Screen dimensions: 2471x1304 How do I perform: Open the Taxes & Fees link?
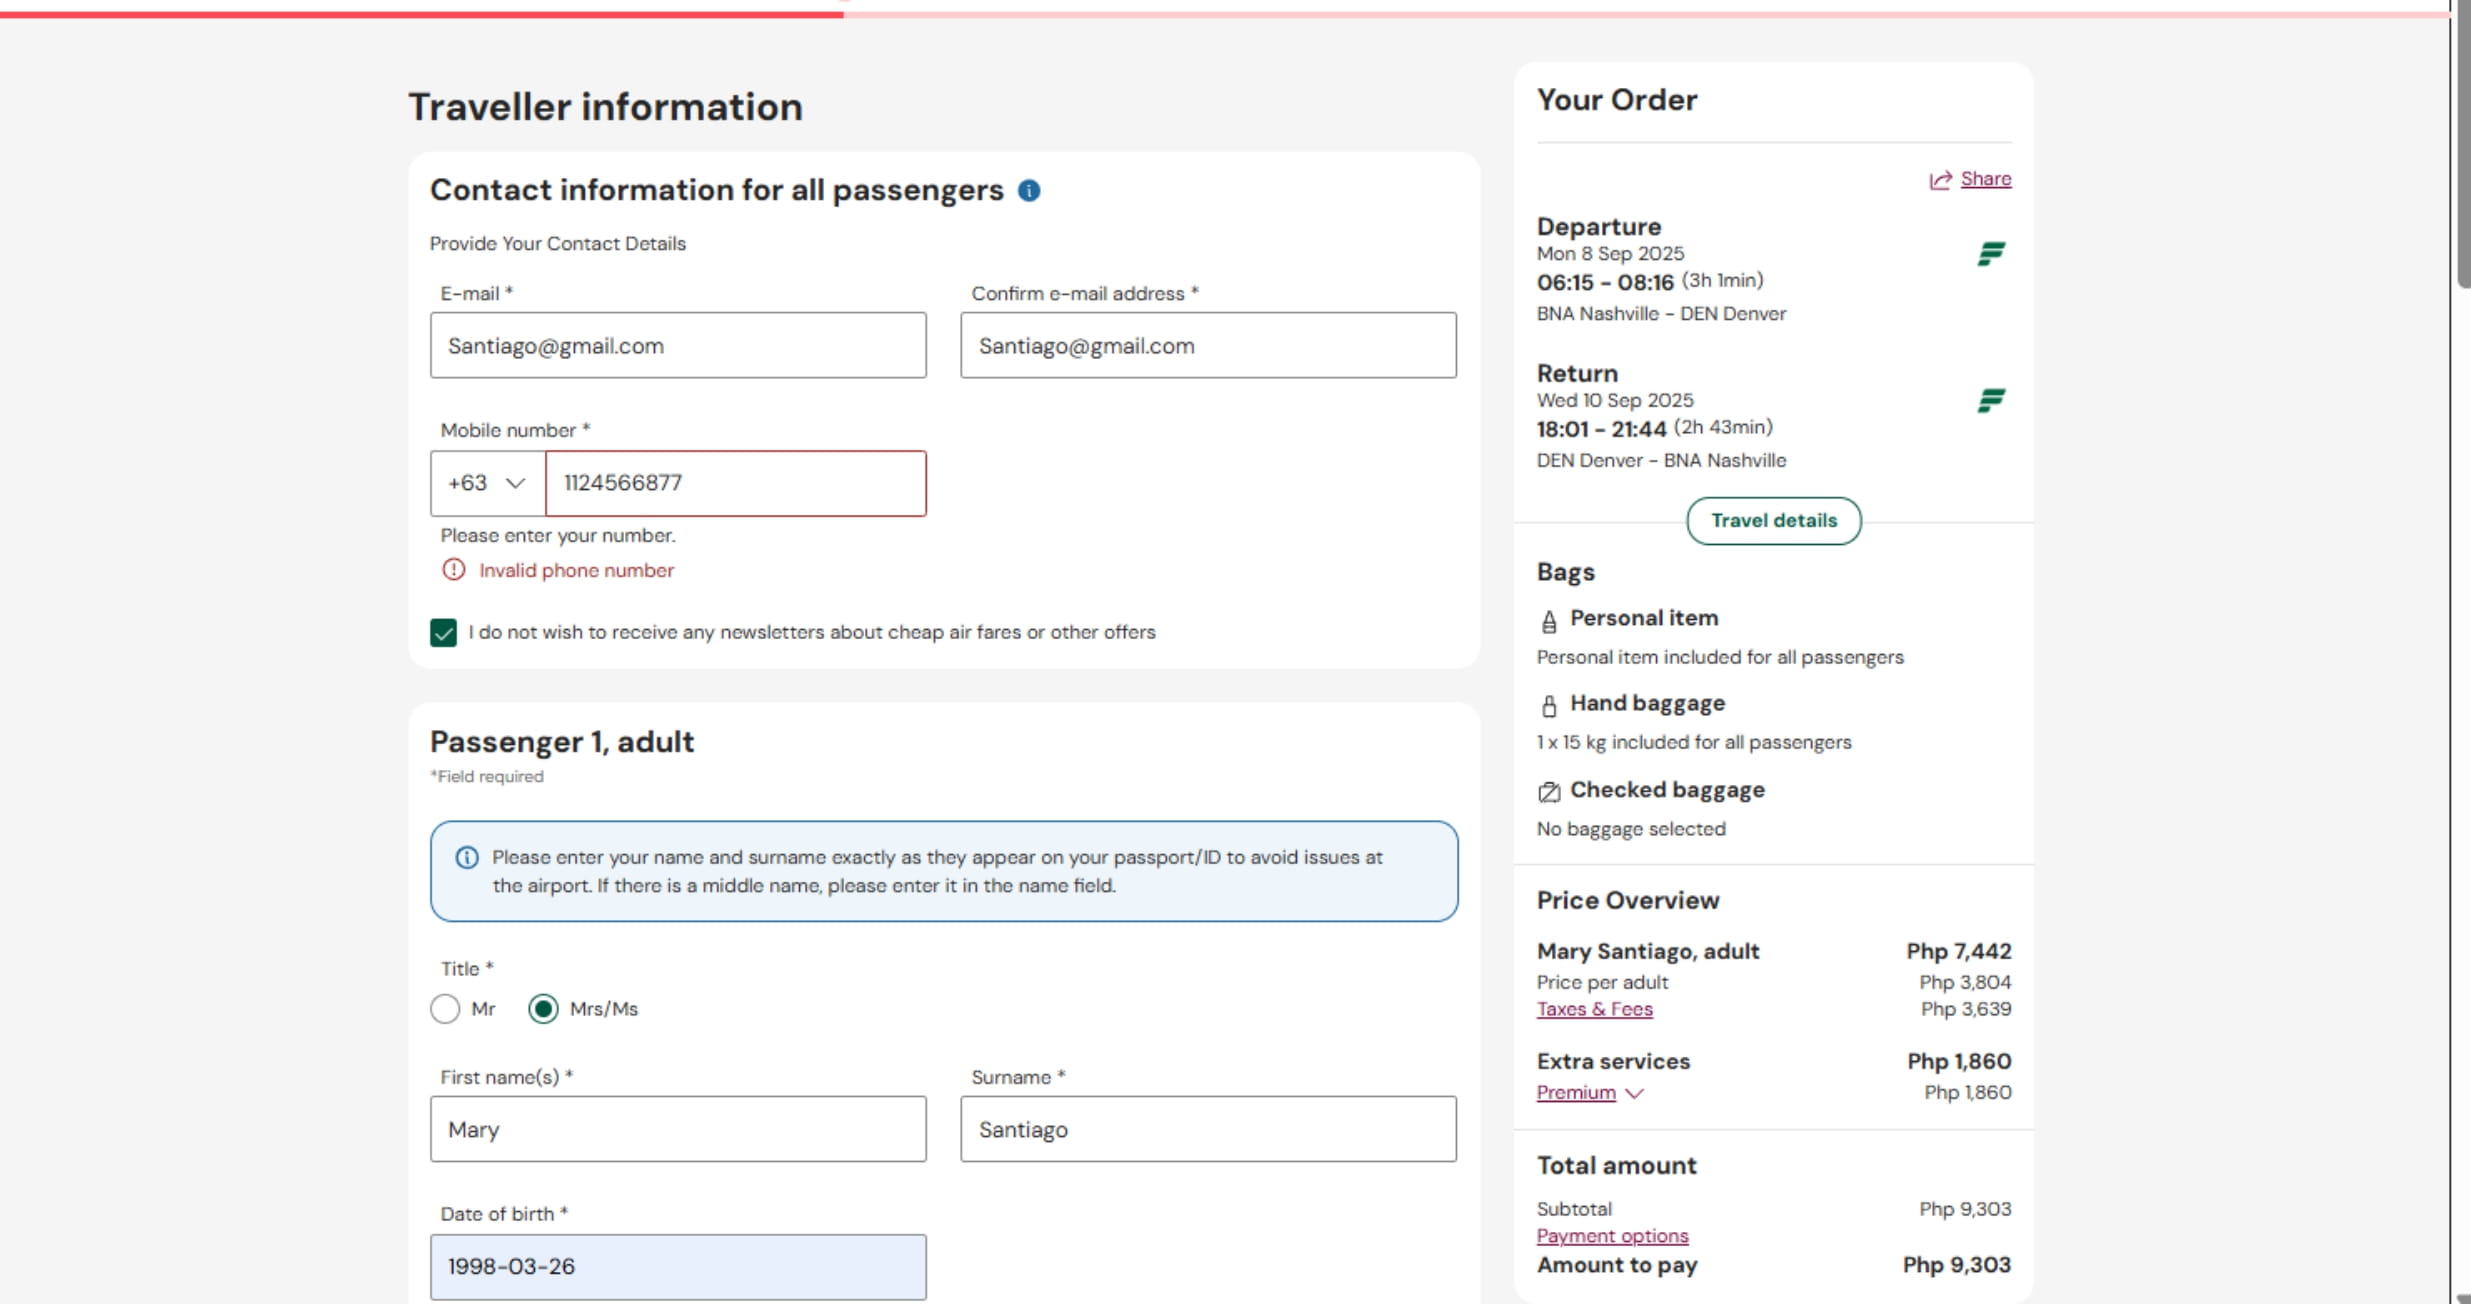[x=1594, y=1009]
